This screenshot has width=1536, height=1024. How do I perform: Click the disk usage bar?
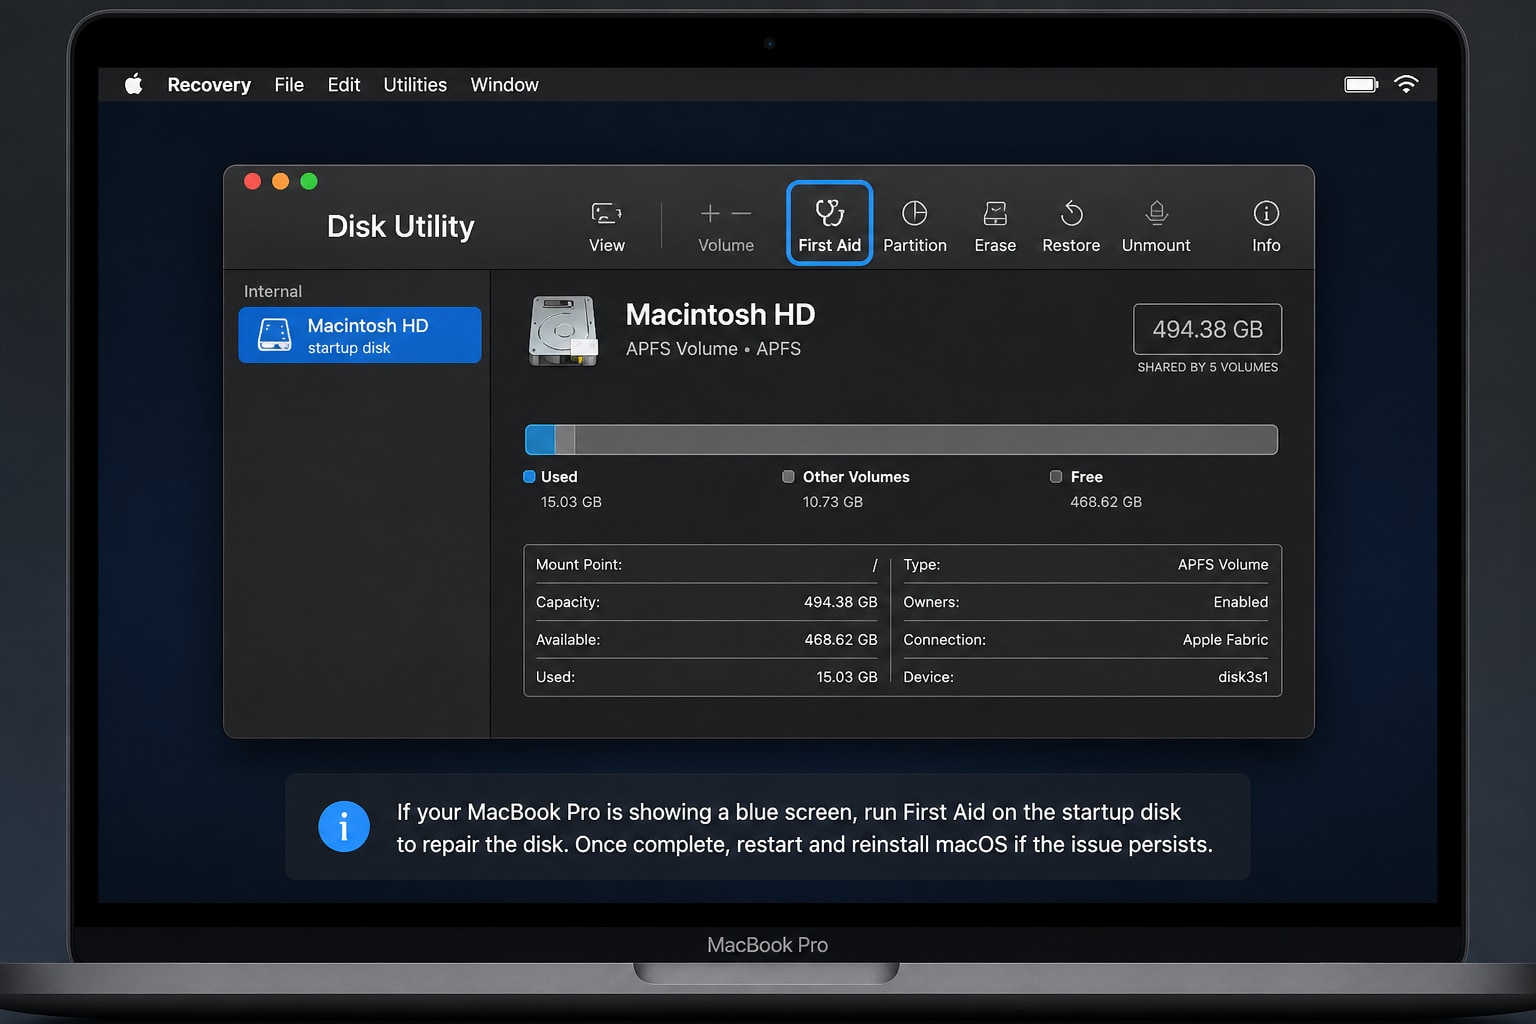(x=901, y=440)
